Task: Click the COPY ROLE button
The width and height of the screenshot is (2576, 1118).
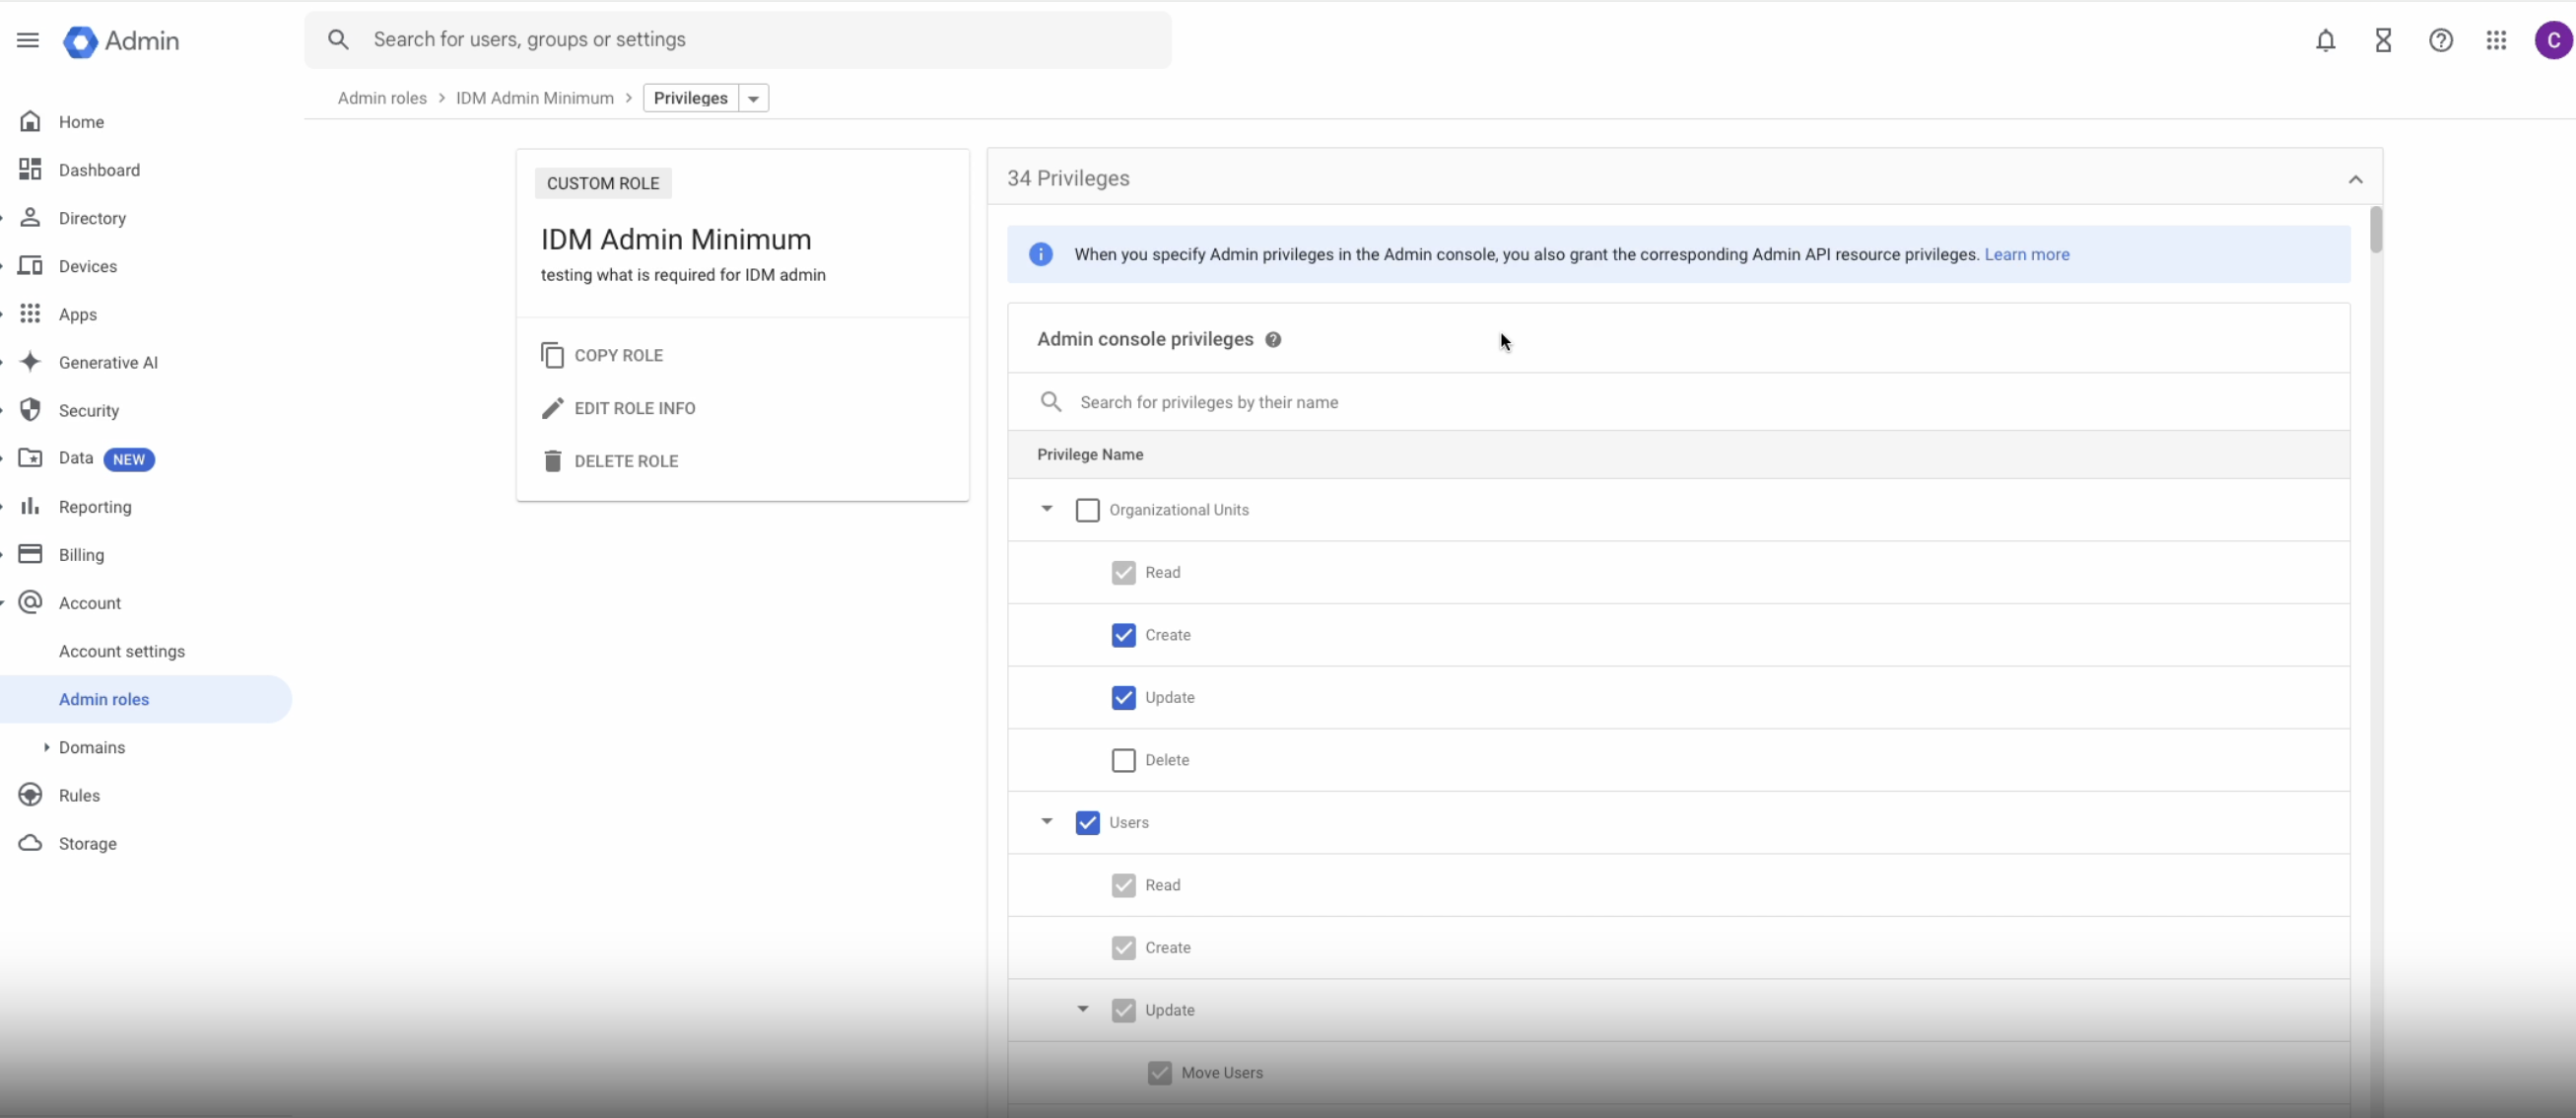Action: 618,354
